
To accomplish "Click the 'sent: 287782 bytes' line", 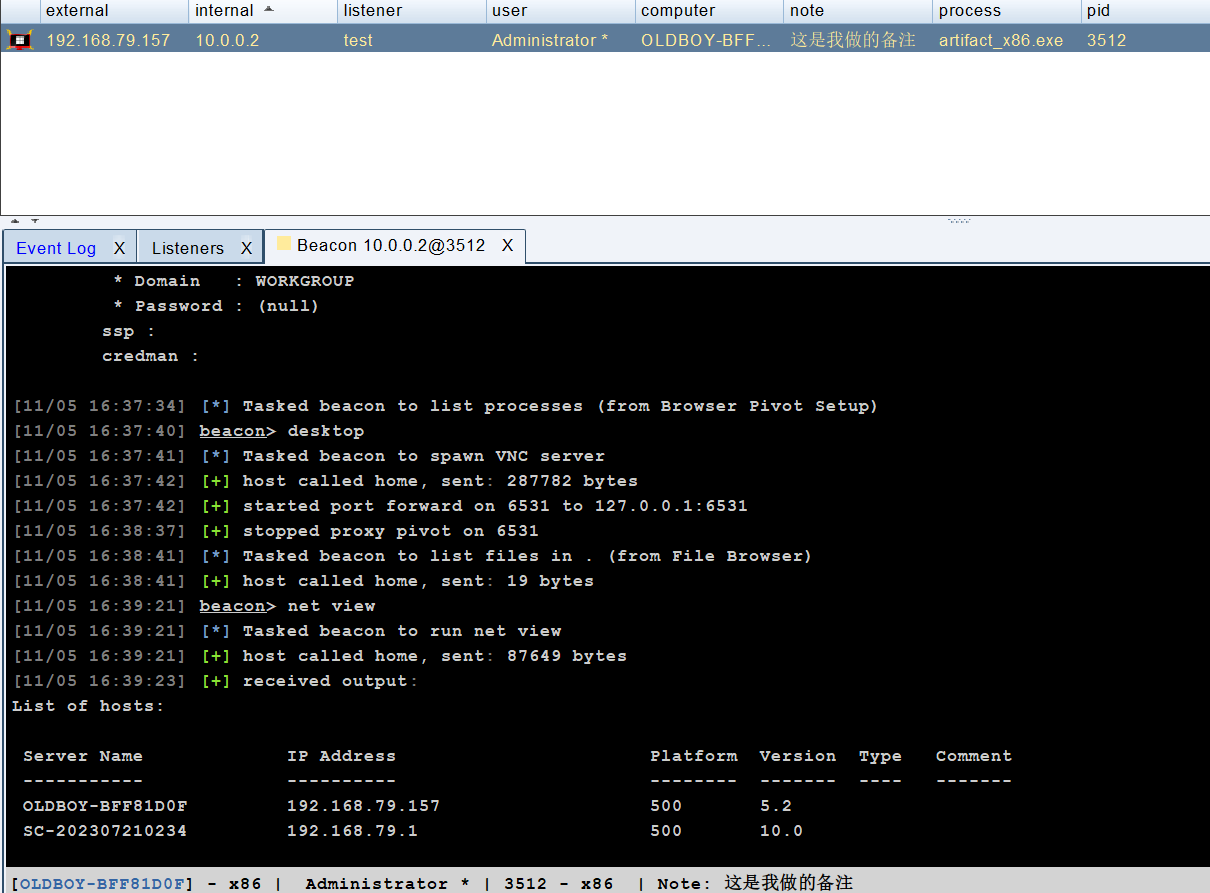I will click(x=325, y=481).
